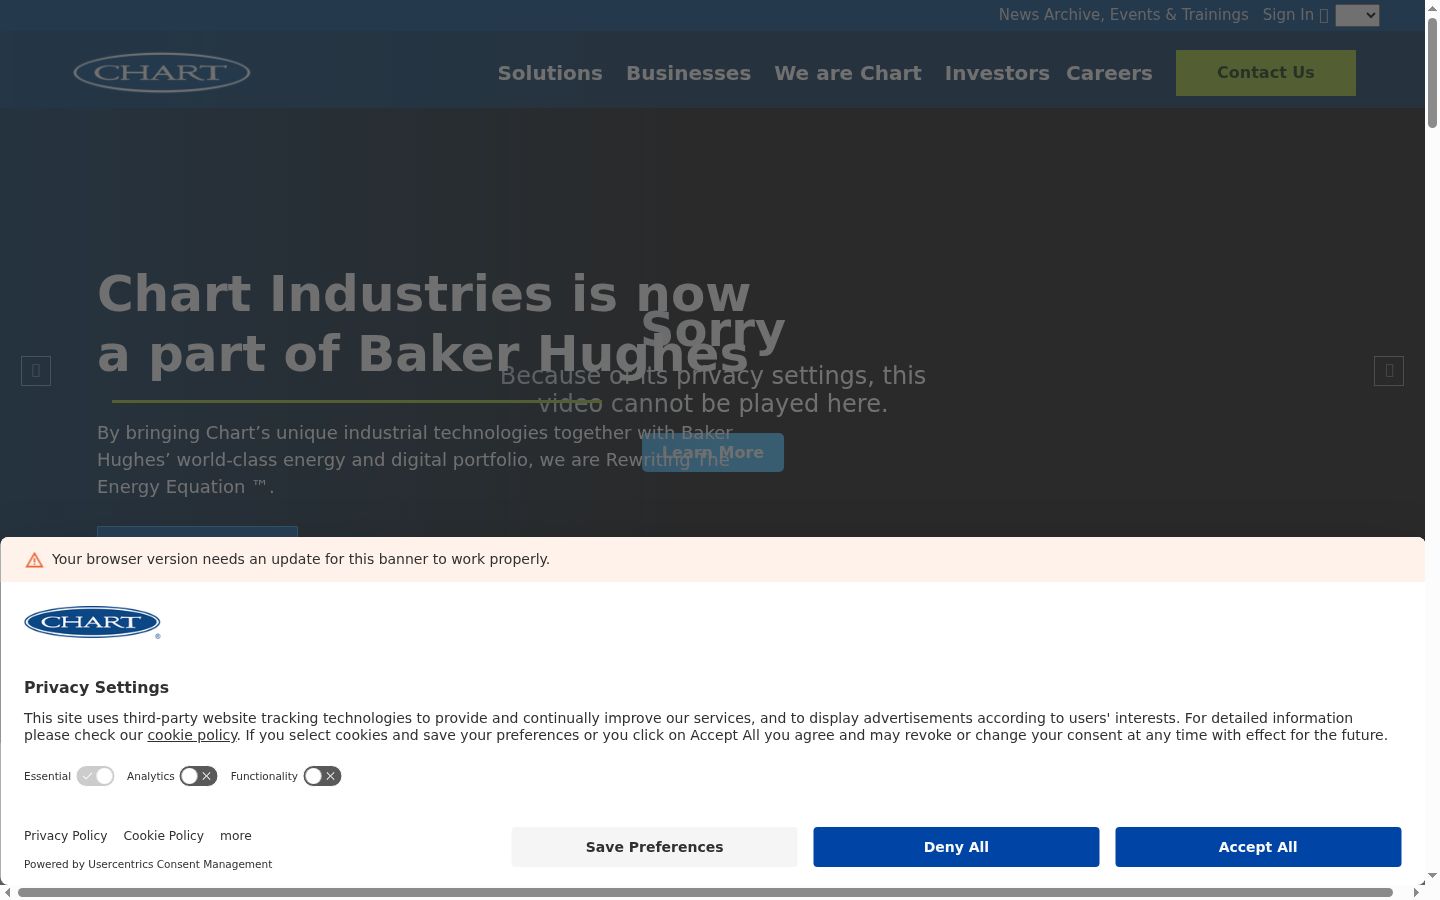Click the 'Sorry' video notice heading
The image size is (1440, 900).
pyautogui.click(x=713, y=331)
